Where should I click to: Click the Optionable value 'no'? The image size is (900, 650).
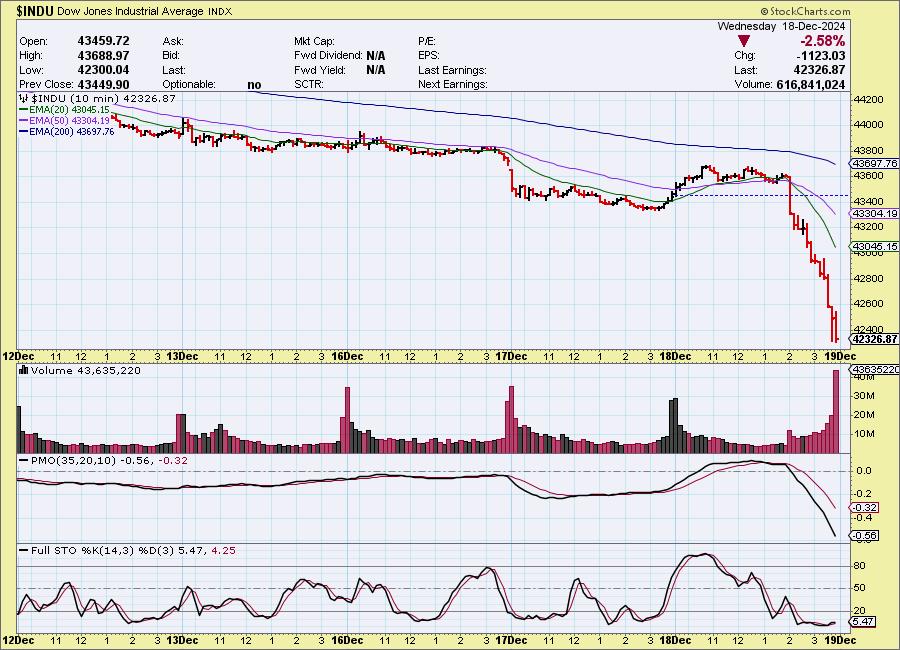point(254,85)
